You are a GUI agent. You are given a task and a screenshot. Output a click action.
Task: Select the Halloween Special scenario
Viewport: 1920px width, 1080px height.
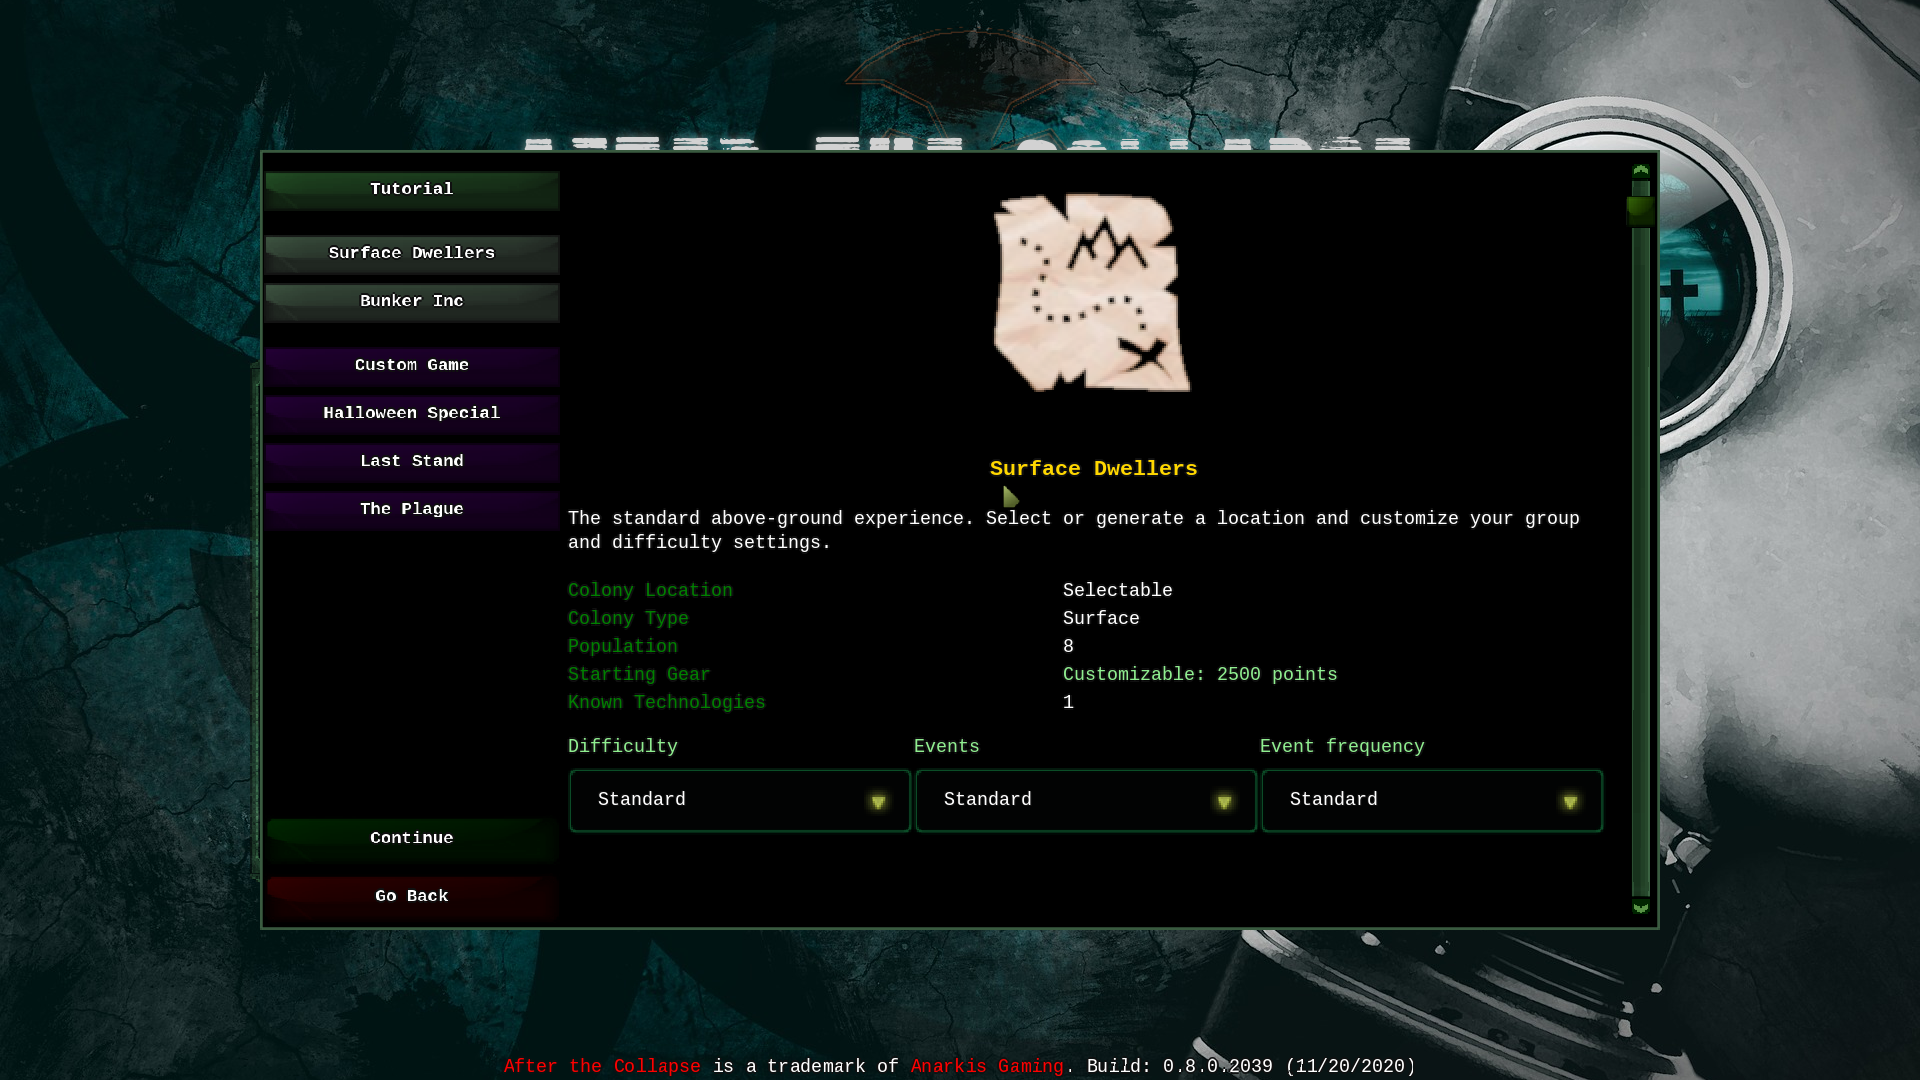point(412,414)
